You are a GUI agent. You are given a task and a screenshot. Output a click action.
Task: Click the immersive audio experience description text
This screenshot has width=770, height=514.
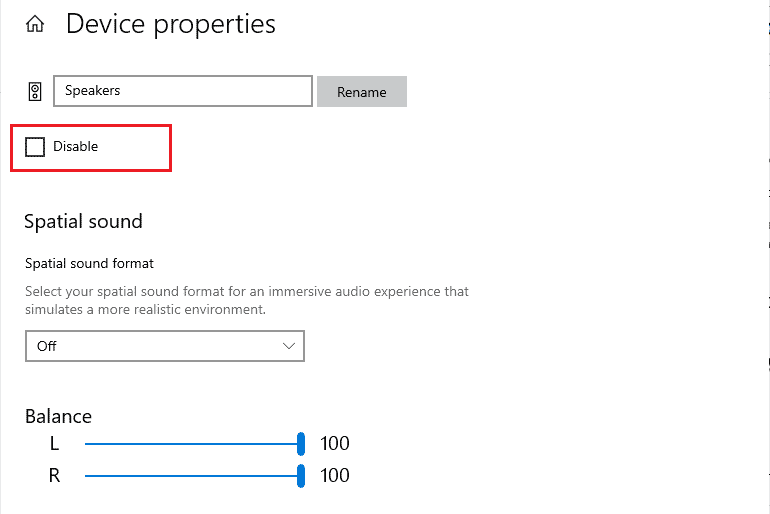247,300
